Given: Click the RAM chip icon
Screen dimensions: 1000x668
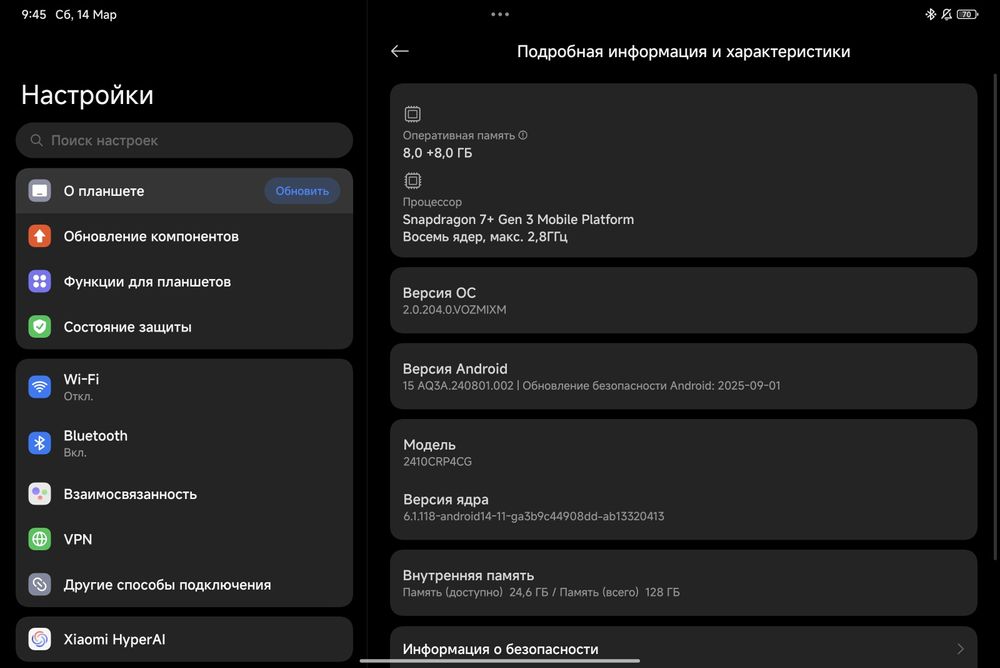Looking at the screenshot, I should click(413, 114).
